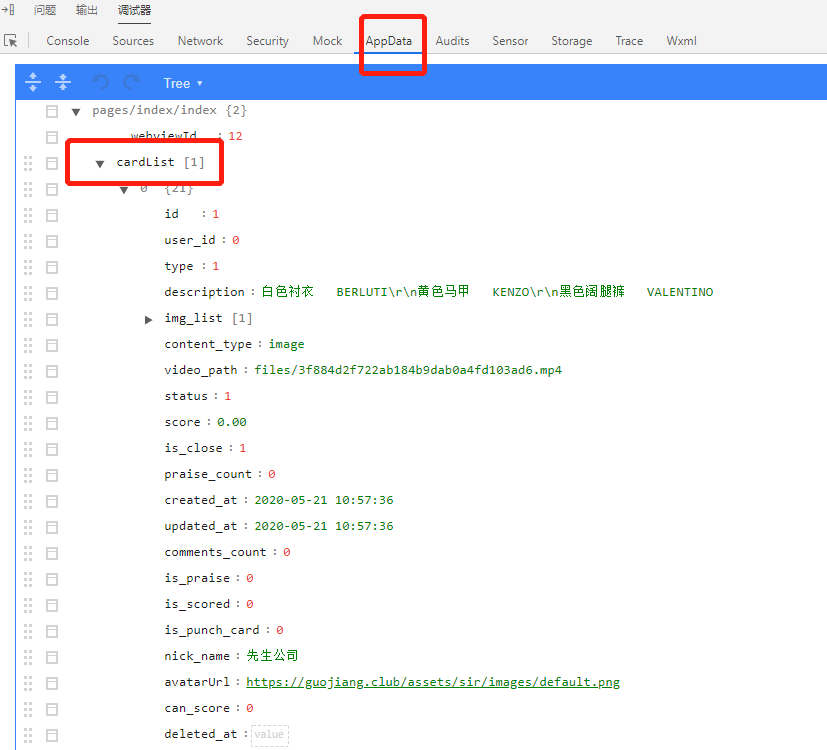Click the action menu box on webviewId row
Image resolution: width=827 pixels, height=750 pixels.
tap(52, 138)
